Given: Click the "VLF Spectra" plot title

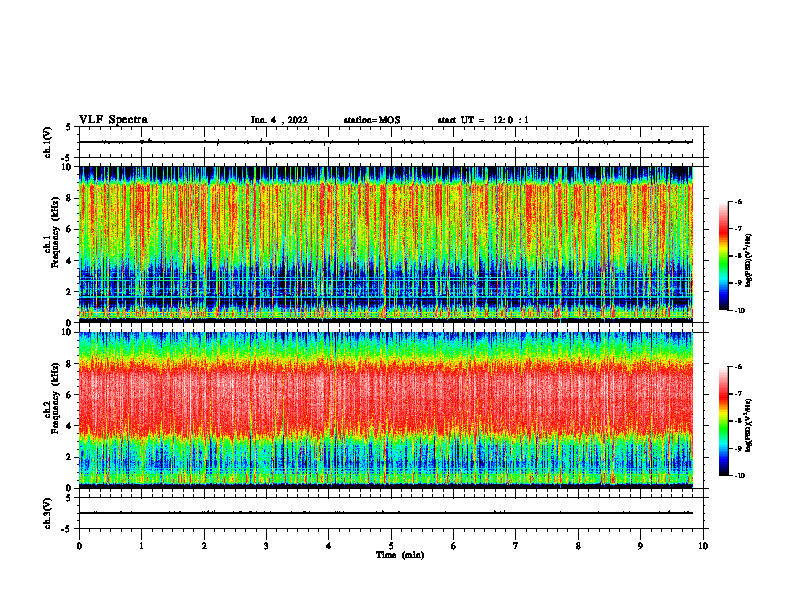Looking at the screenshot, I should coord(113,120).
